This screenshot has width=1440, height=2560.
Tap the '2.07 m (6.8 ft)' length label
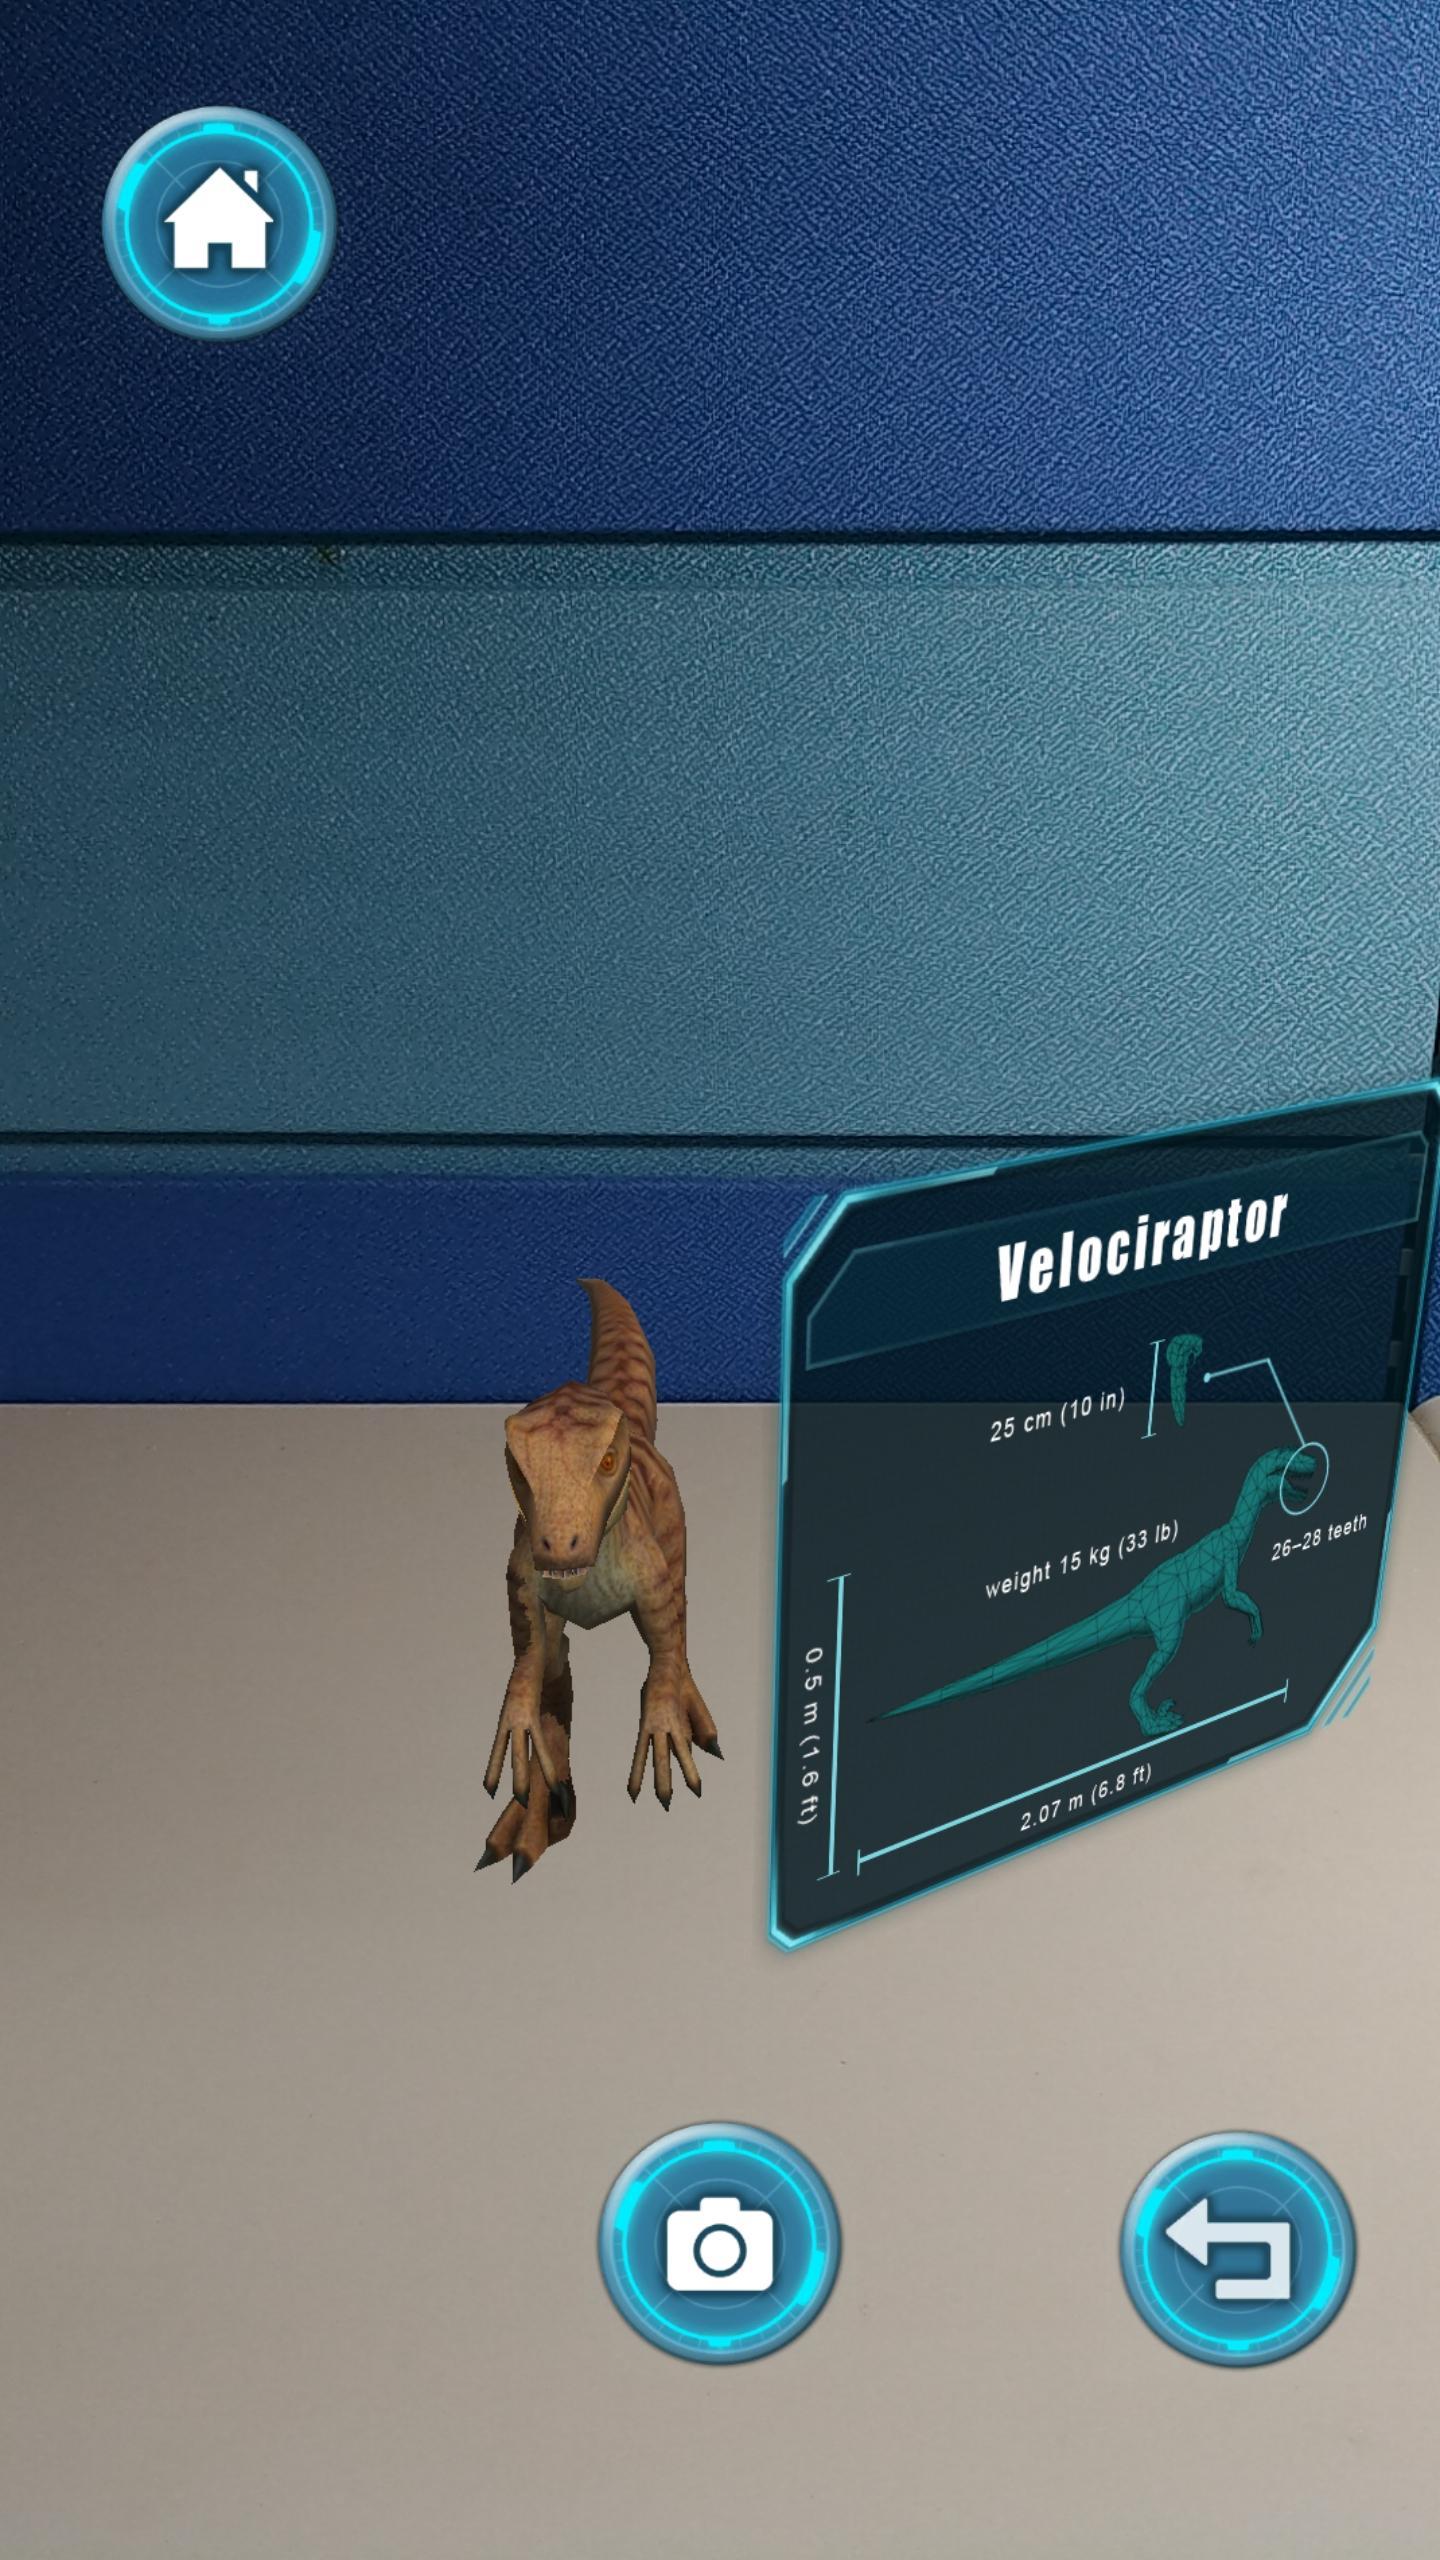(1085, 1798)
